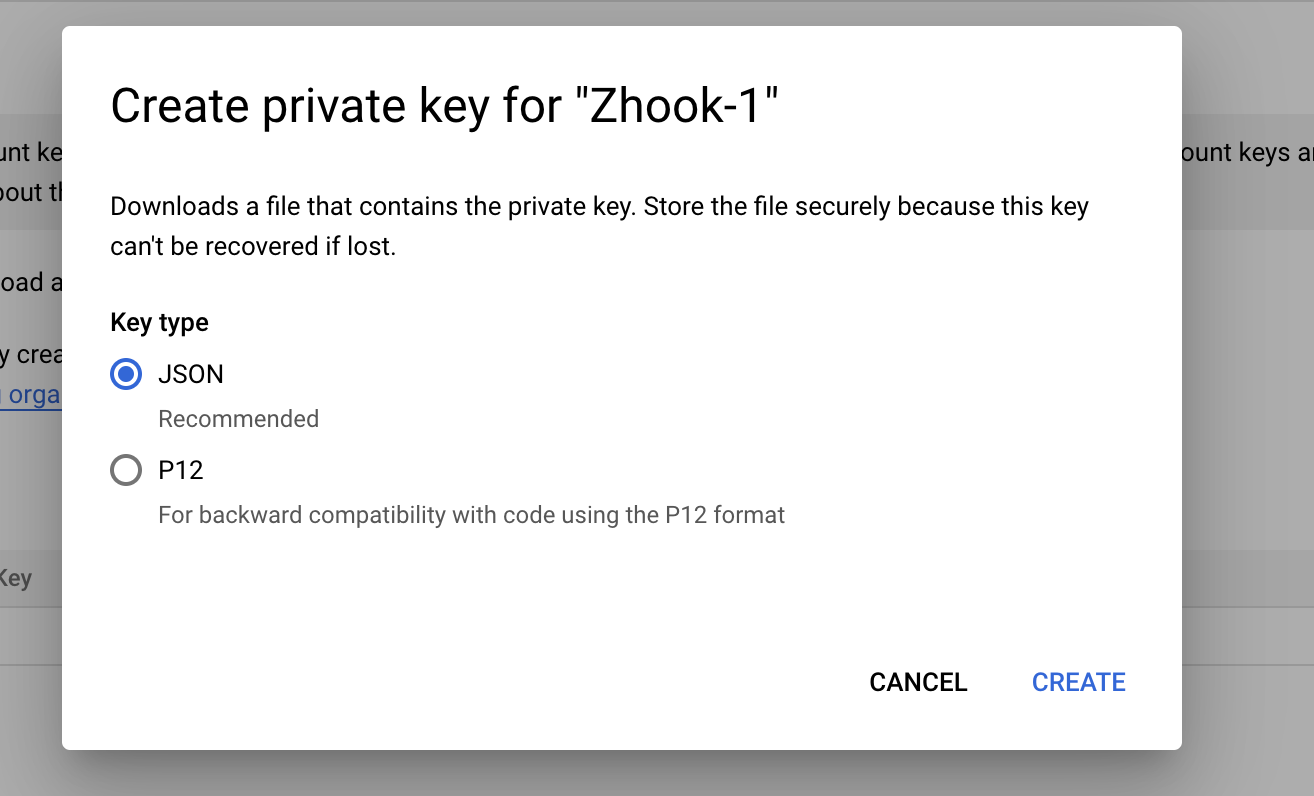Click the "can't be recovered if lost" line
The width and height of the screenshot is (1314, 796).
point(253,246)
